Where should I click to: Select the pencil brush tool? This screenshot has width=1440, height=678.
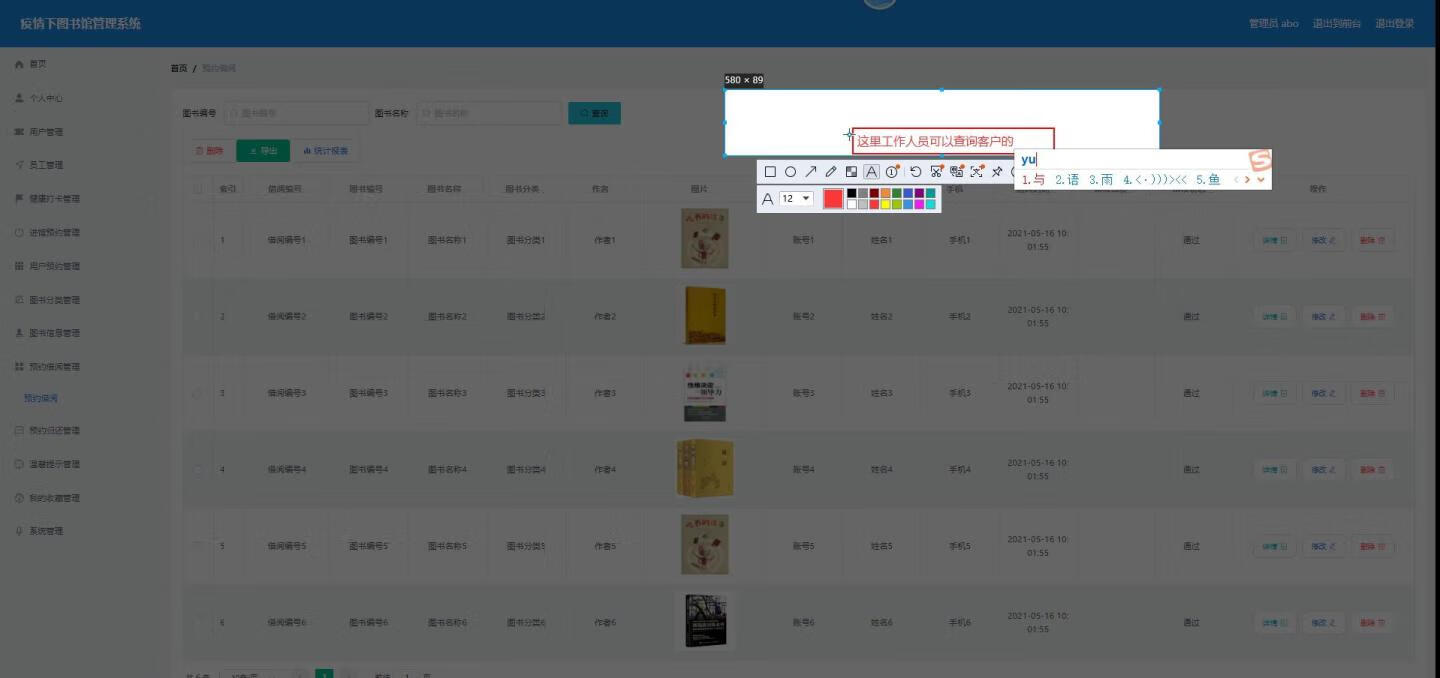click(x=831, y=172)
